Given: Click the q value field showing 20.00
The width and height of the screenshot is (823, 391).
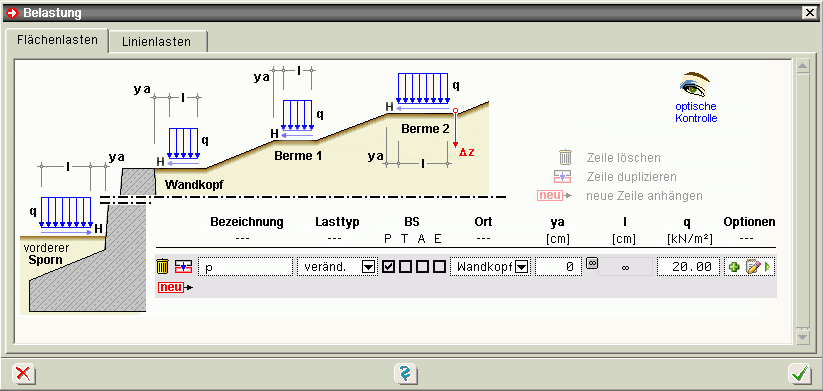Looking at the screenshot, I should click(688, 267).
